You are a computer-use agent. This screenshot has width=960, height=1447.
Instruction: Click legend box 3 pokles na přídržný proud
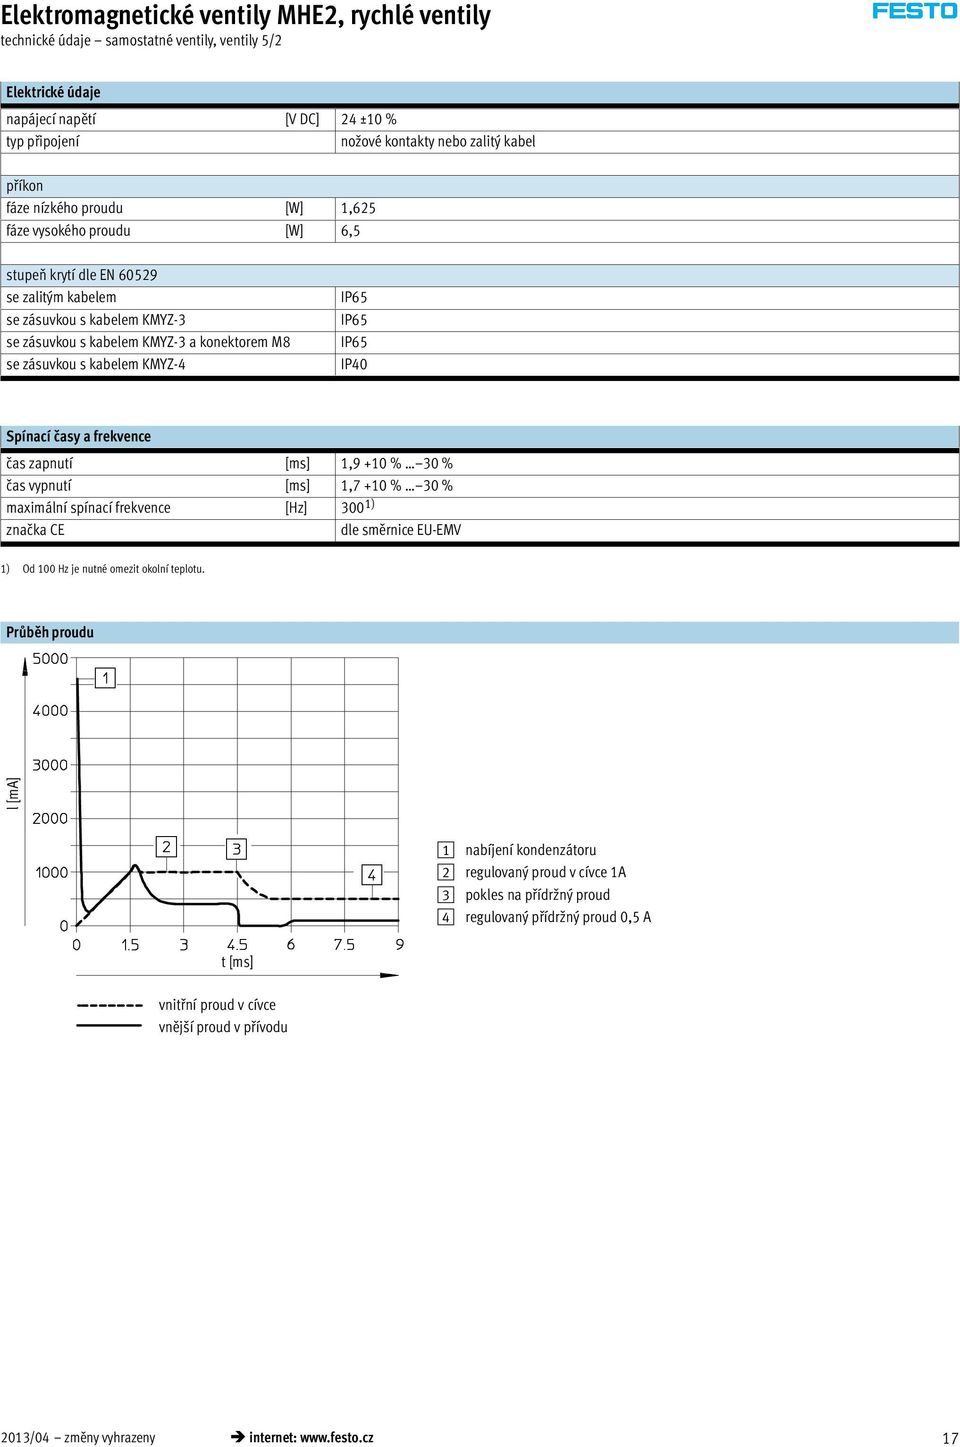[x=446, y=895]
